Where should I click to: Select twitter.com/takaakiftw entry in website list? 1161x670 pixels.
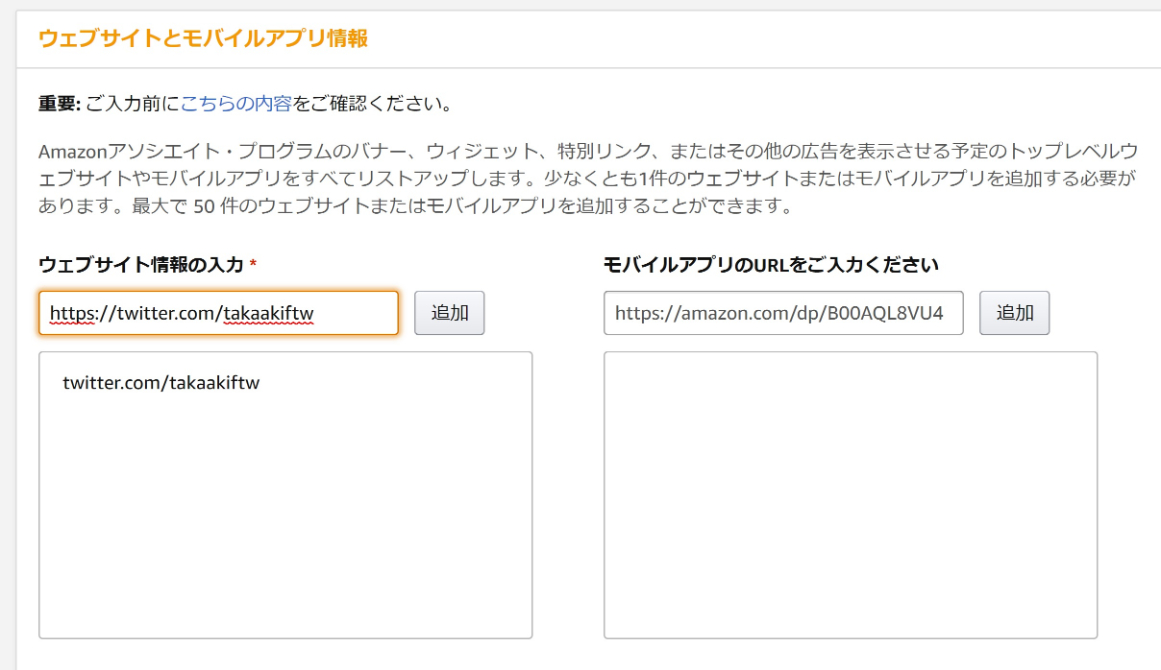point(161,383)
